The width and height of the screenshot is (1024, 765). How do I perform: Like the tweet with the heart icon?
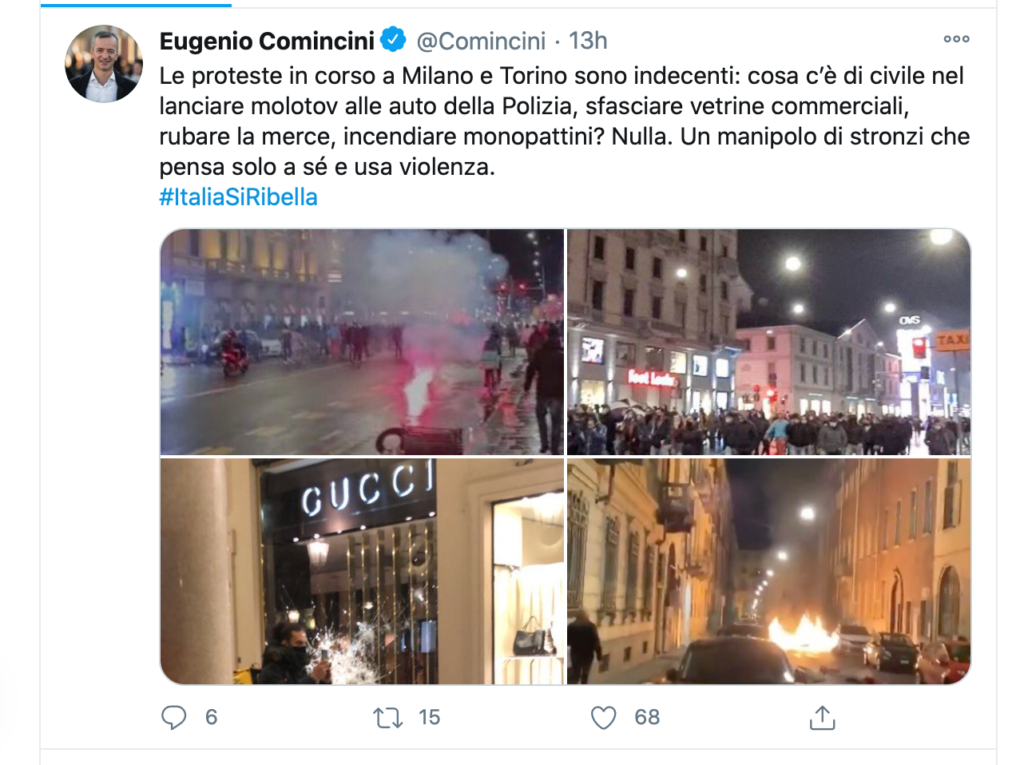coord(603,718)
